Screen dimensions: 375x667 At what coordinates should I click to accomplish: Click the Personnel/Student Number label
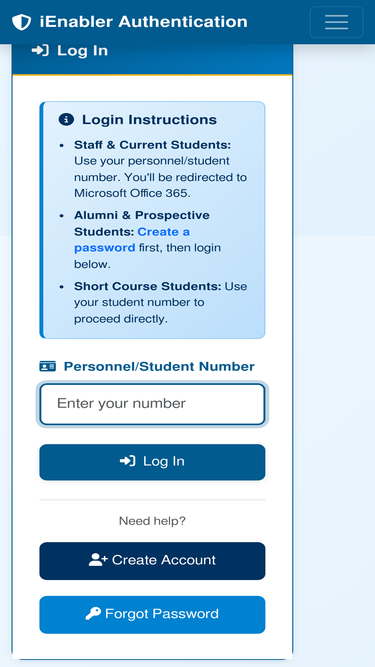(159, 366)
